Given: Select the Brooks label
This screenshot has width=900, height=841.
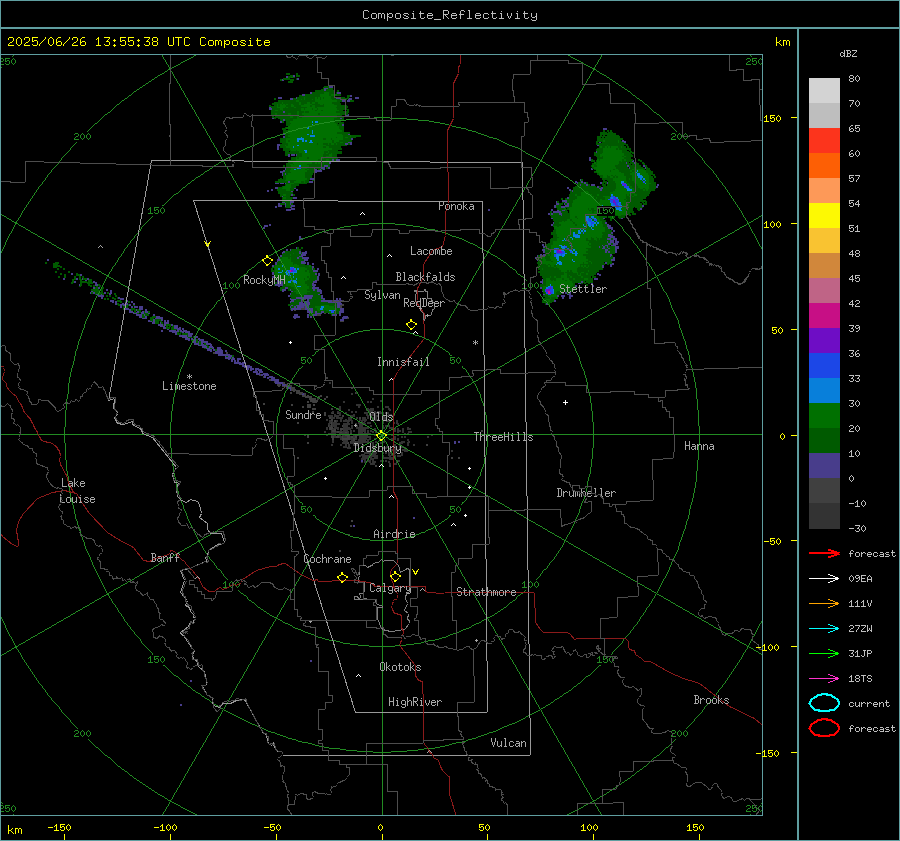Looking at the screenshot, I should coord(711,700).
